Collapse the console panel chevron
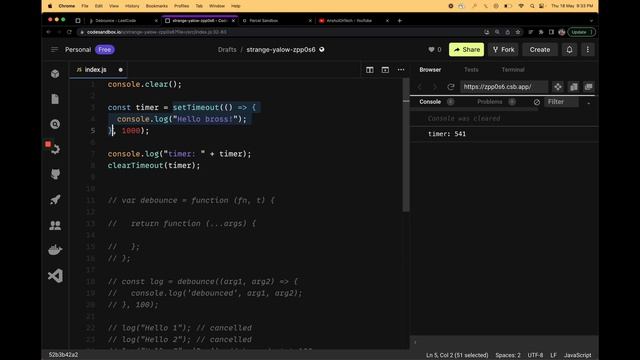The image size is (640, 360). [588, 103]
